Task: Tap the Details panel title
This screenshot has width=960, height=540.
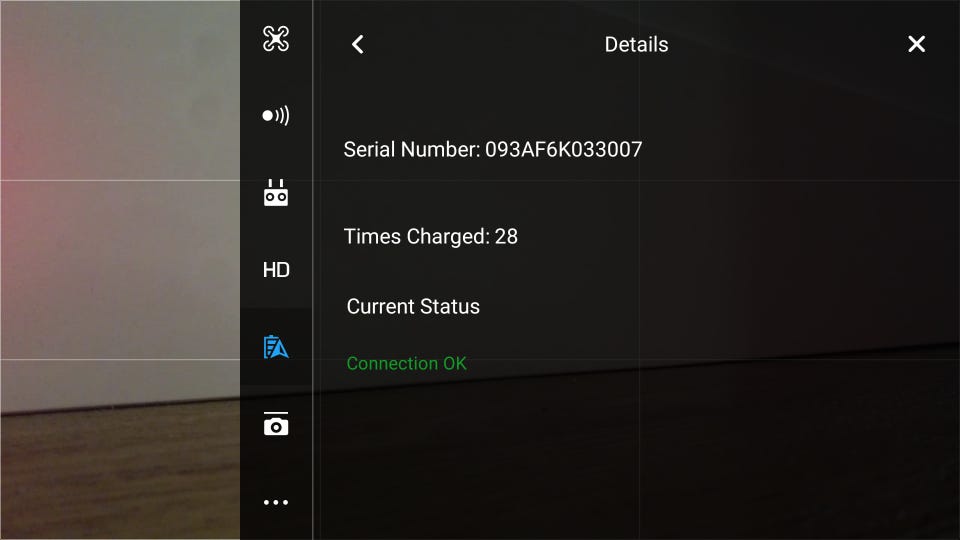Action: point(636,45)
